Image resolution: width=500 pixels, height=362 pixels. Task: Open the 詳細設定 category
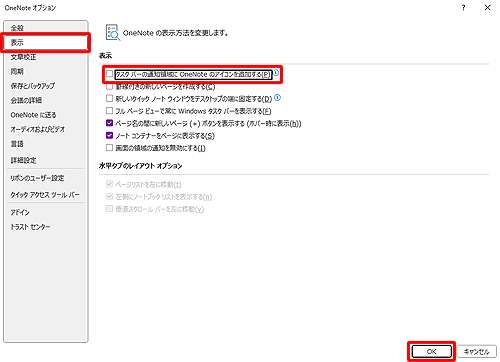[x=45, y=160]
